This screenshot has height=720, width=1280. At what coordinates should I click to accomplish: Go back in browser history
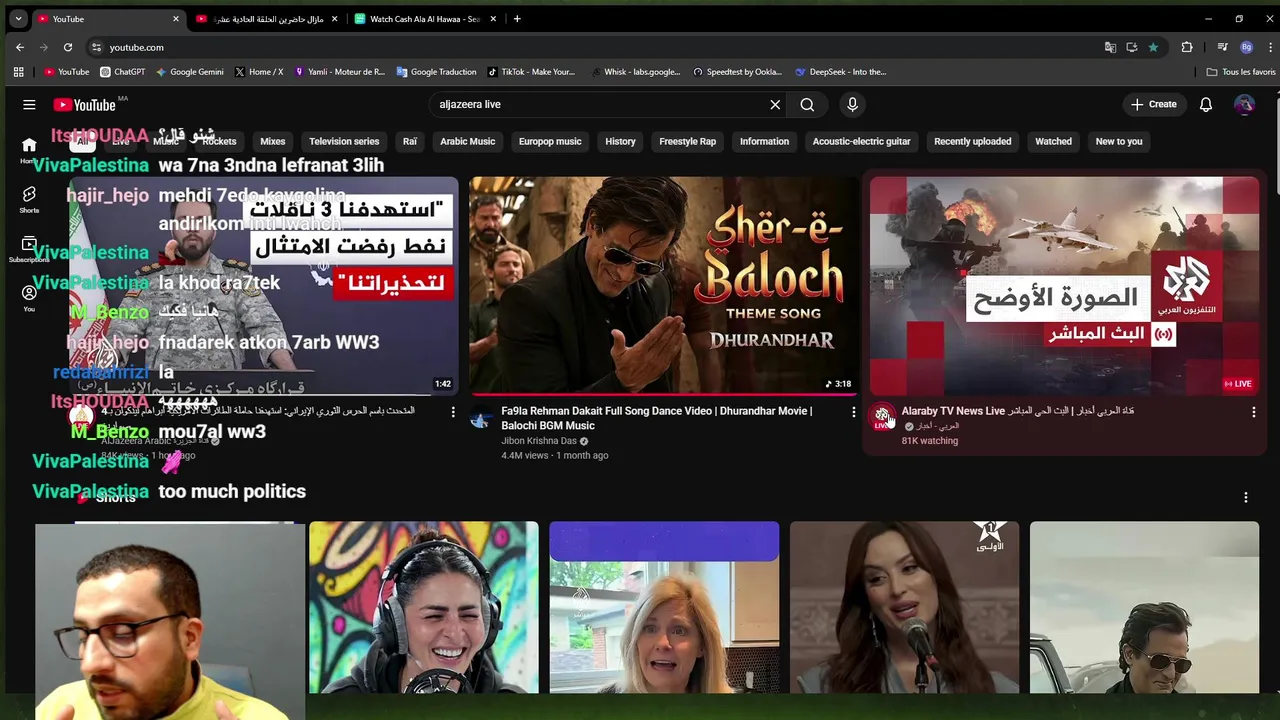tap(19, 47)
